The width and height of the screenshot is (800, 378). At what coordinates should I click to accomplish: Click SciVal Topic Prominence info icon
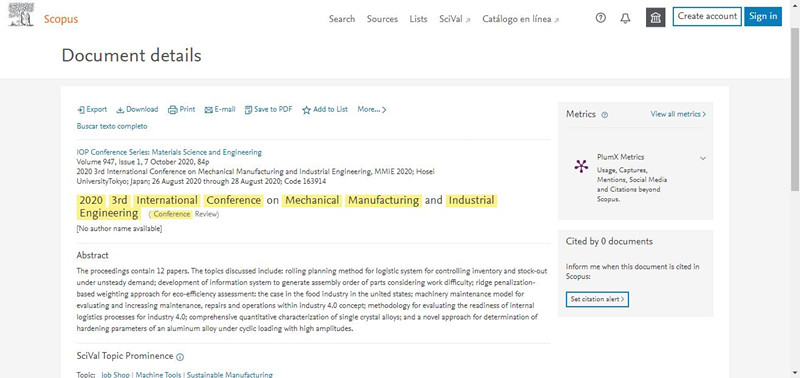[x=180, y=357]
